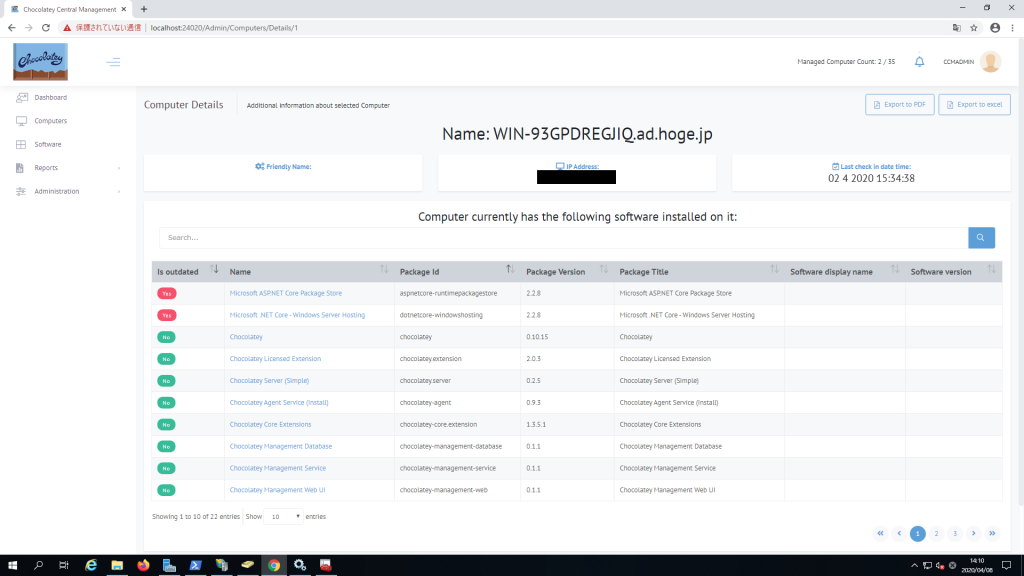
Task: Go to page 3 of results
Action: pos(955,534)
